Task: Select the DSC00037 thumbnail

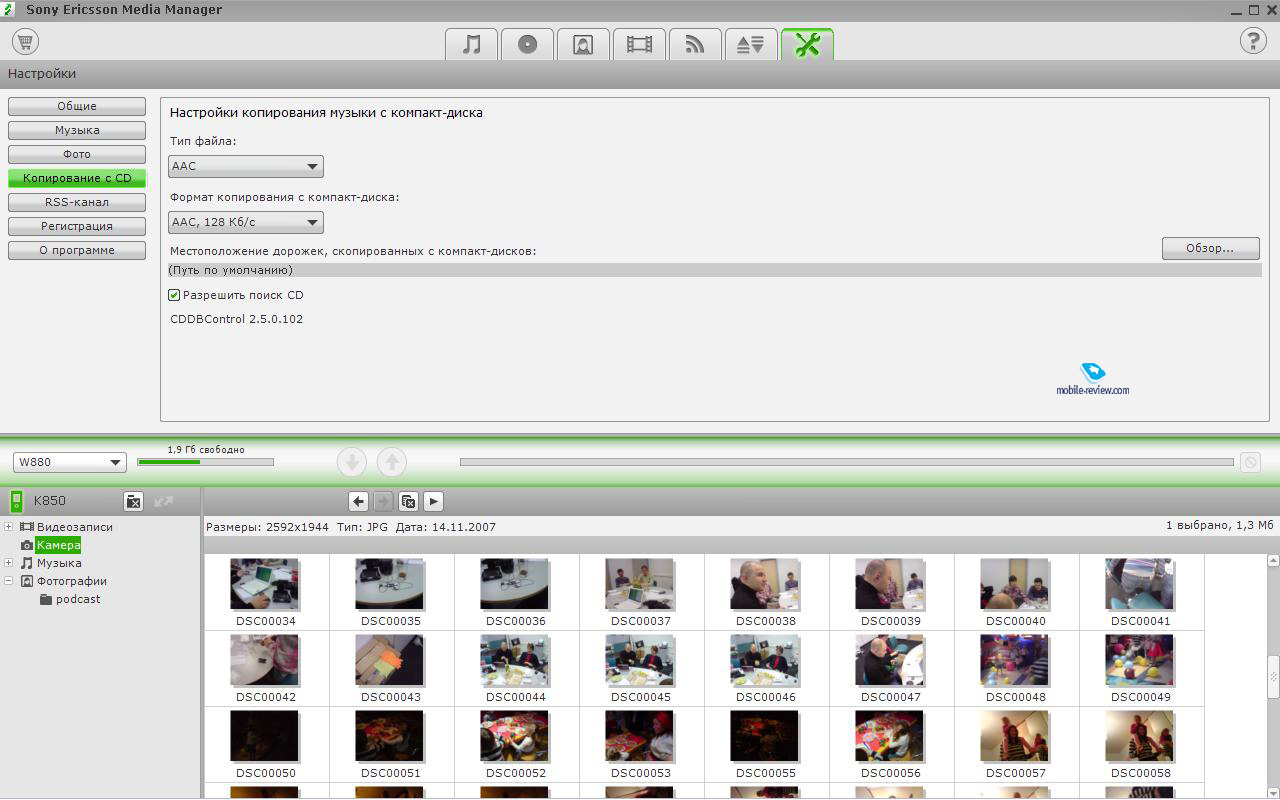Action: coord(640,584)
